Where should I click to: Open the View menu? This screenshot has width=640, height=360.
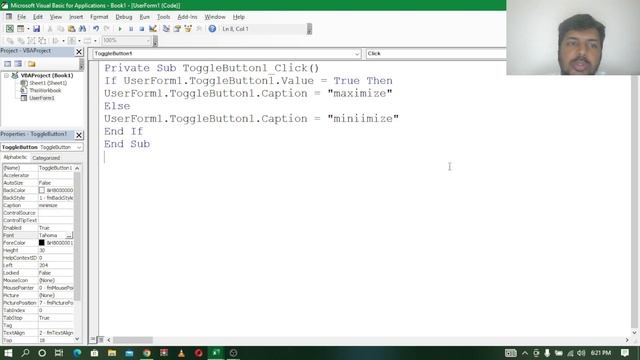[56, 17]
